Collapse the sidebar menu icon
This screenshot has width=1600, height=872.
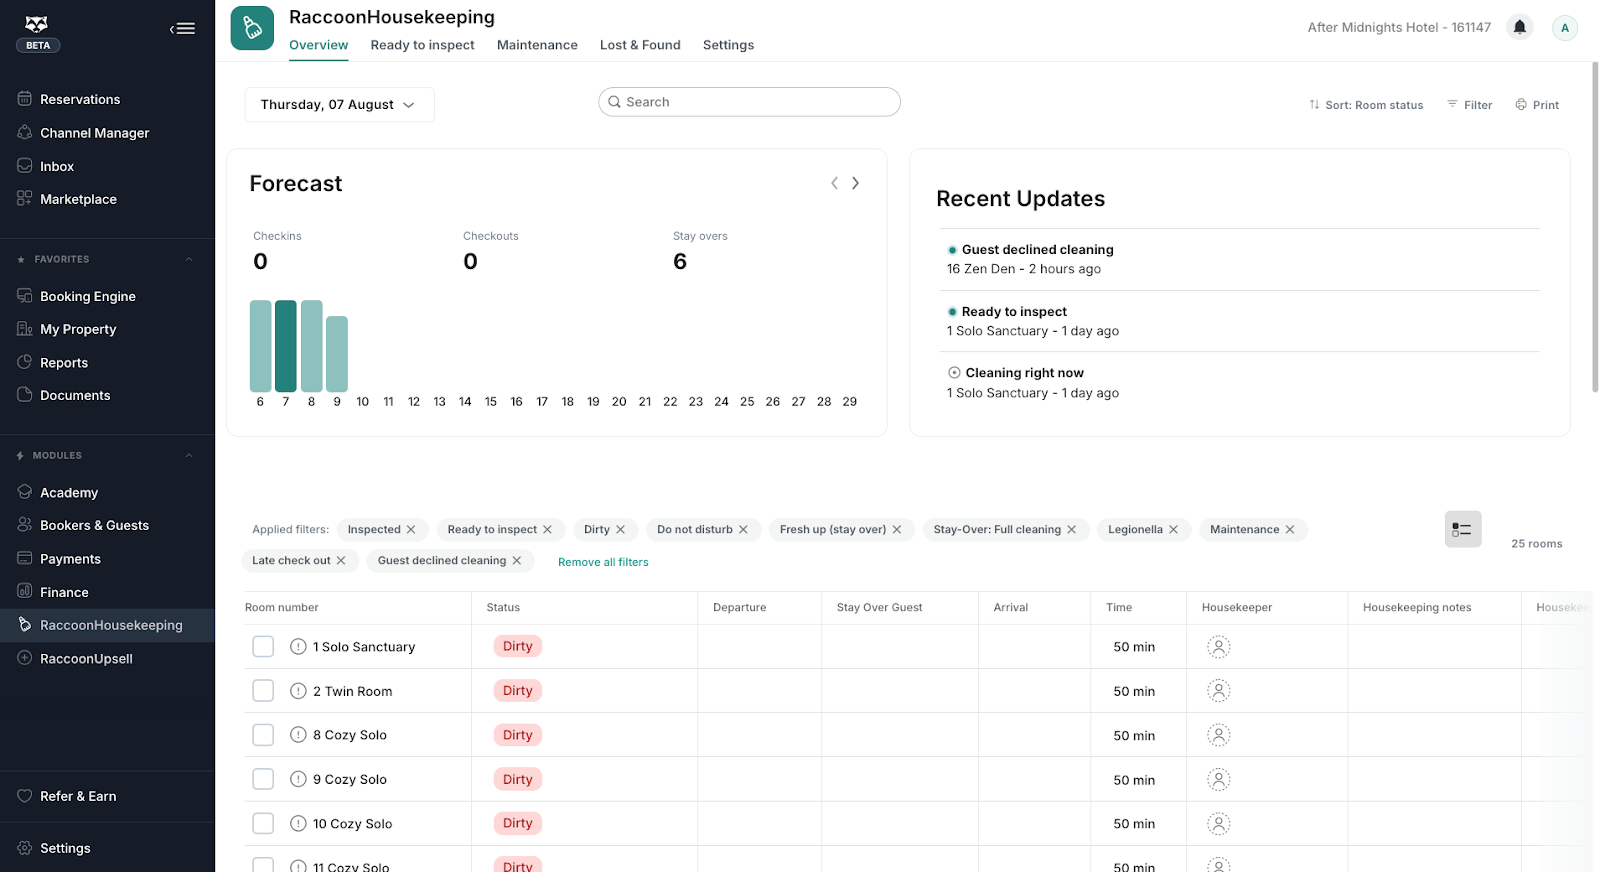[182, 29]
